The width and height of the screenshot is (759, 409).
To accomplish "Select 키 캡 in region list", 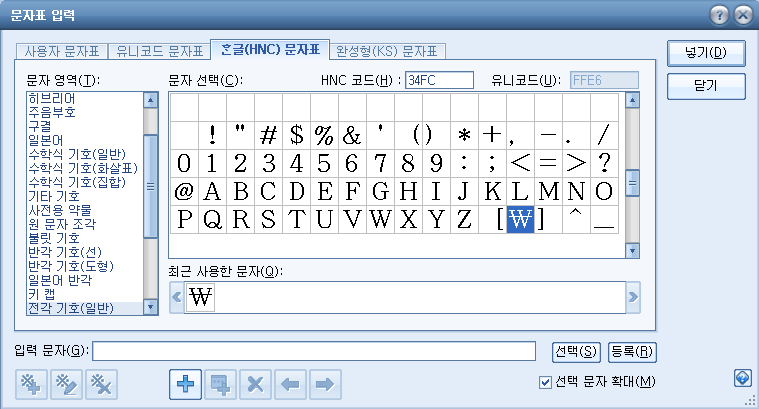I will tap(85, 295).
